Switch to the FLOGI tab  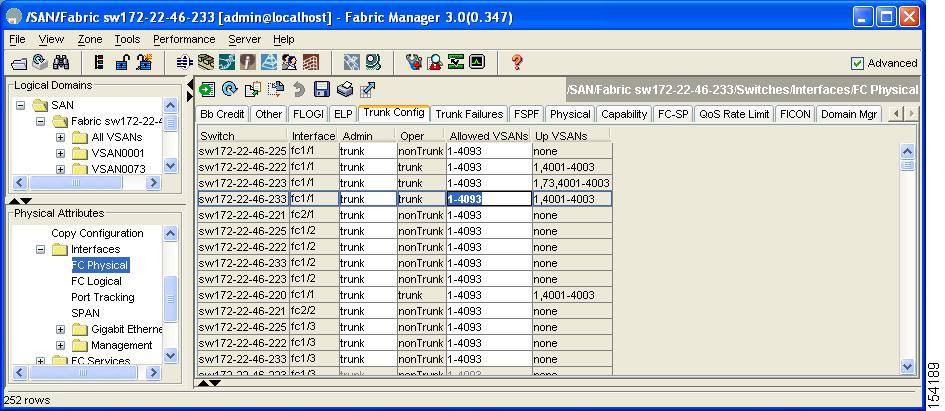(x=309, y=114)
